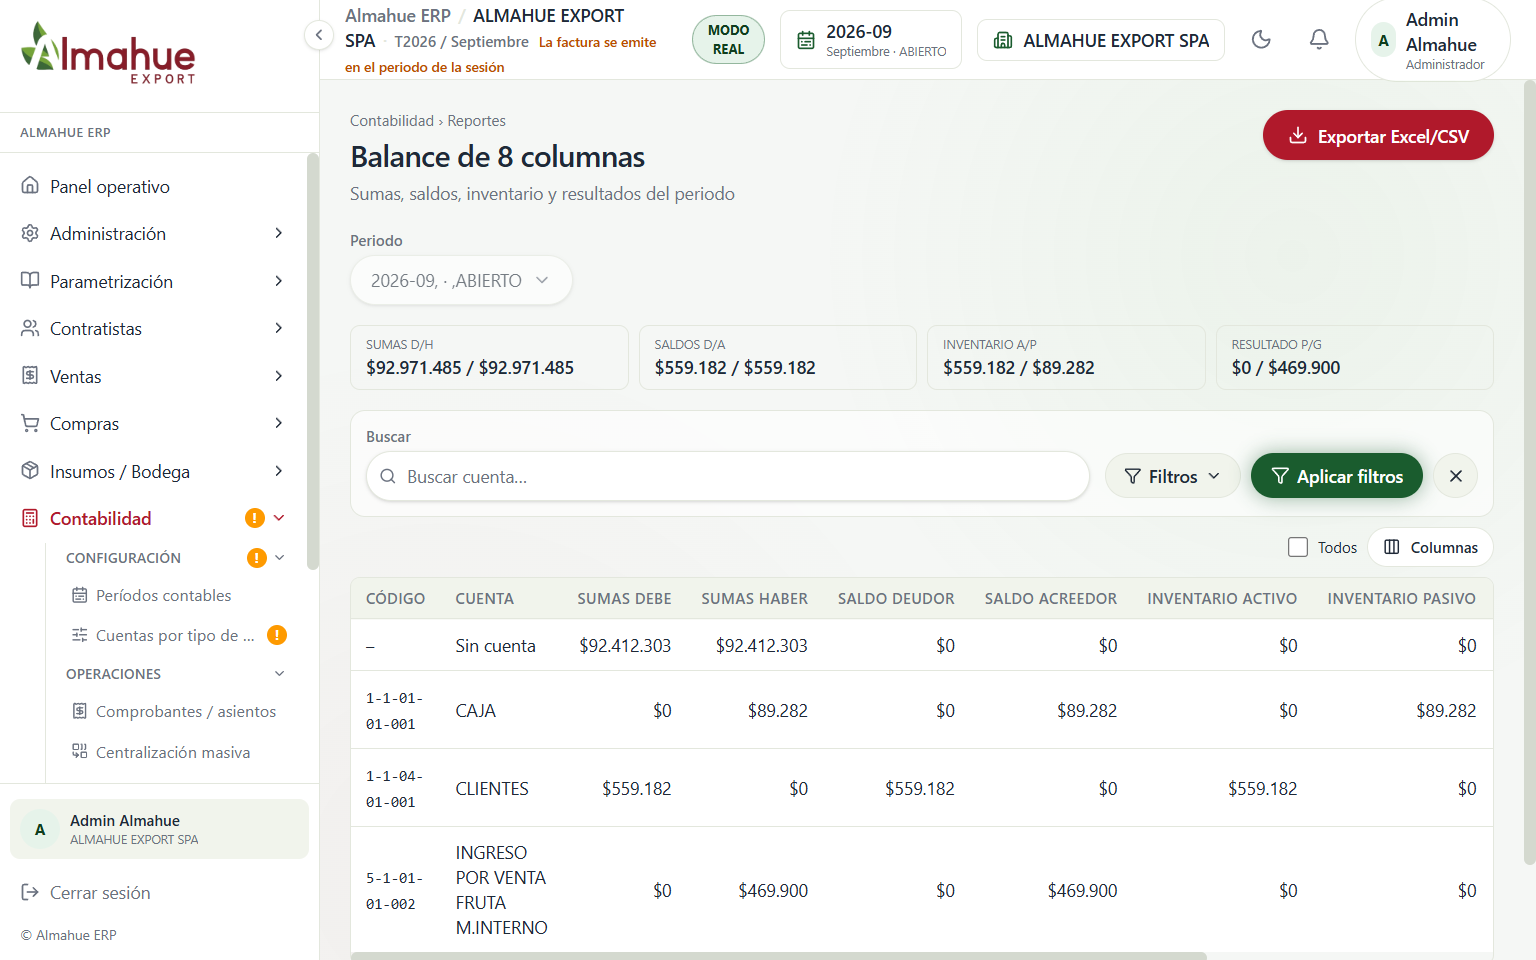
Task: Click the Contabilidad breadcrumb link
Action: 392,121
